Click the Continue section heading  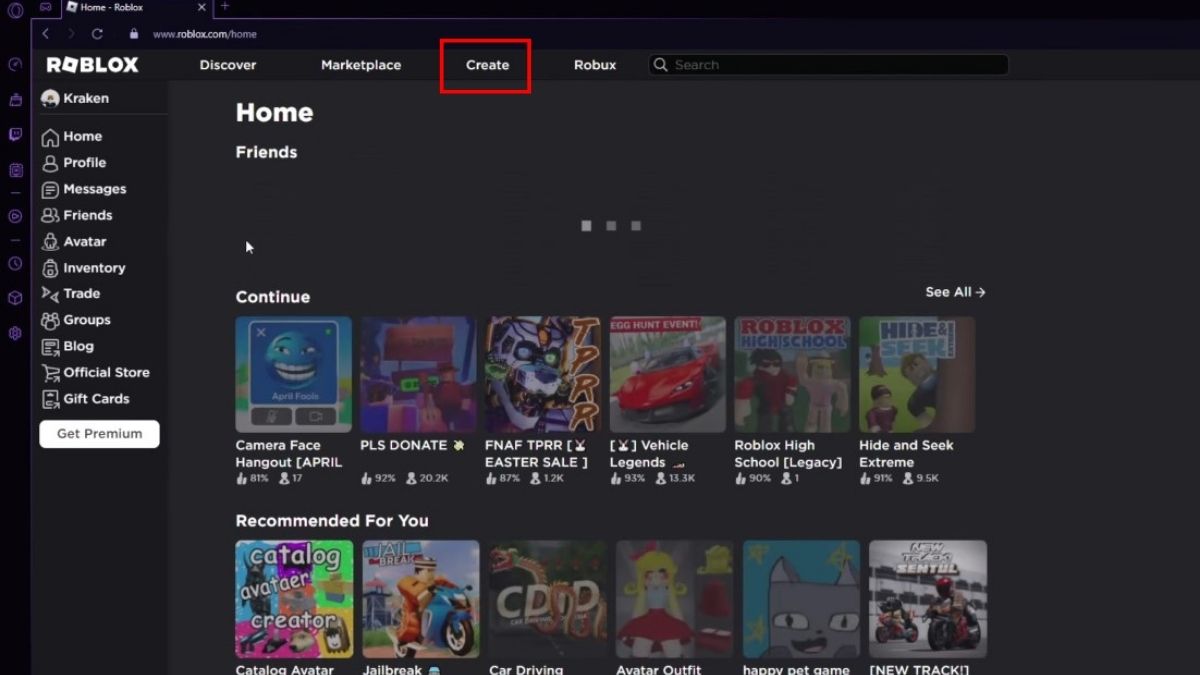[273, 297]
